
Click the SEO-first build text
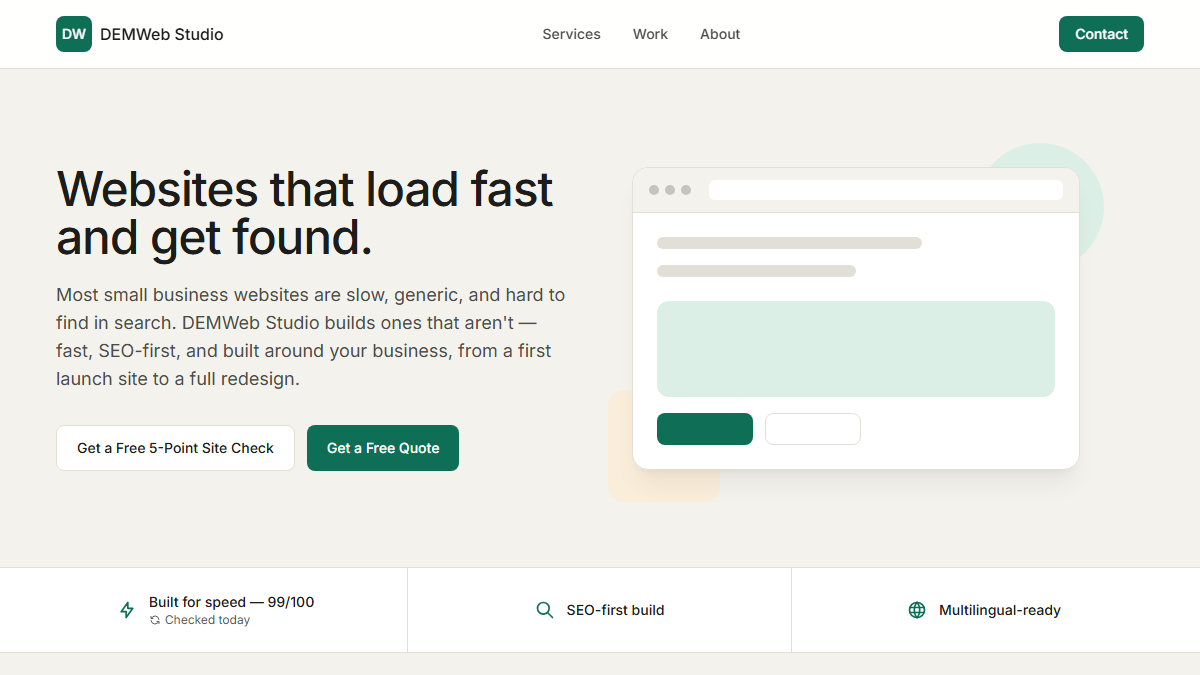click(x=615, y=610)
